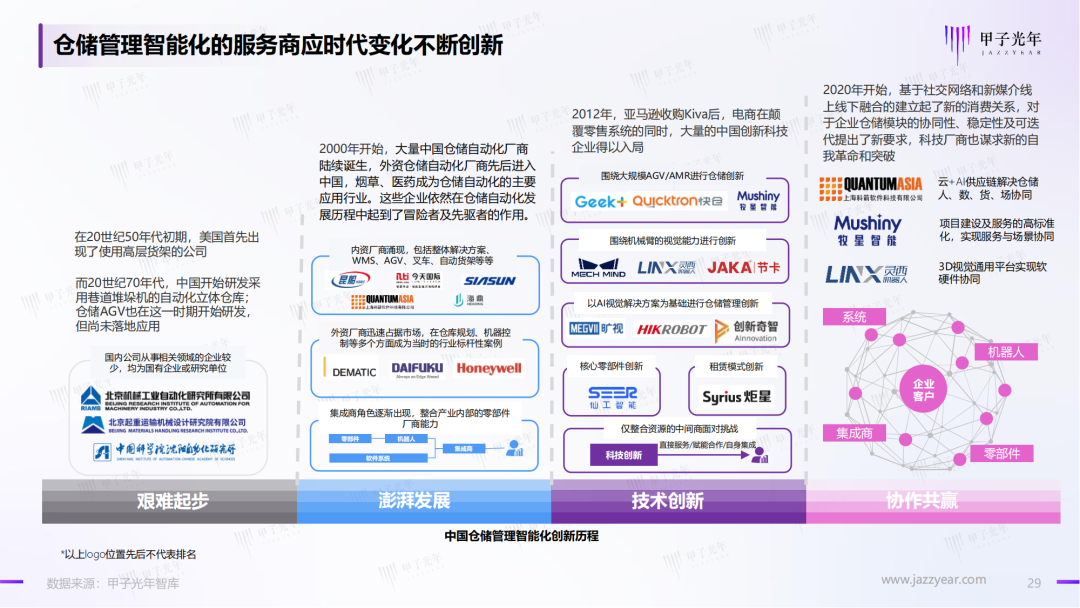Click the person icon after the 科技创新 arrow
Screen dimensions: 1080x608
click(760, 454)
